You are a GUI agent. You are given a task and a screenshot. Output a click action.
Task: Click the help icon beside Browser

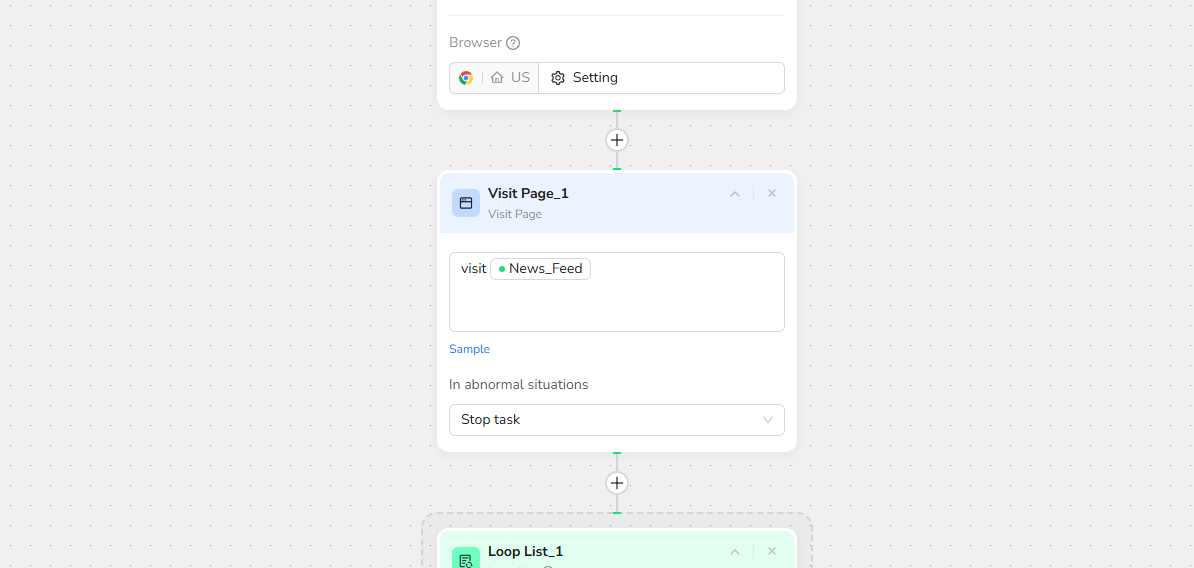(513, 43)
